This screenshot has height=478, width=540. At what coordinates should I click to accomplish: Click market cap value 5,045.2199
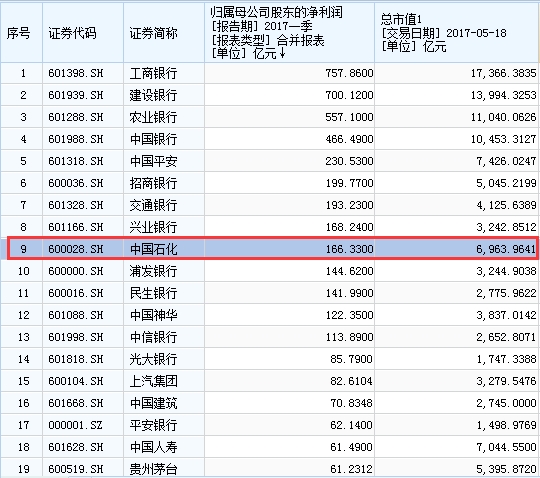506,183
